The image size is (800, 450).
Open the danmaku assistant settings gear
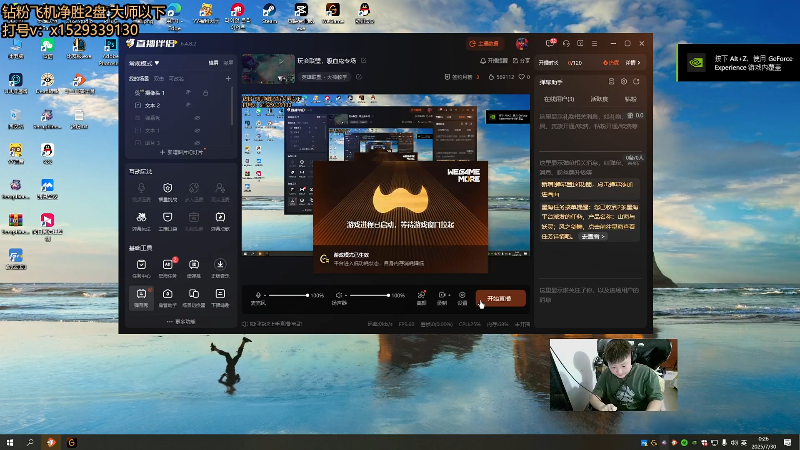(624, 82)
